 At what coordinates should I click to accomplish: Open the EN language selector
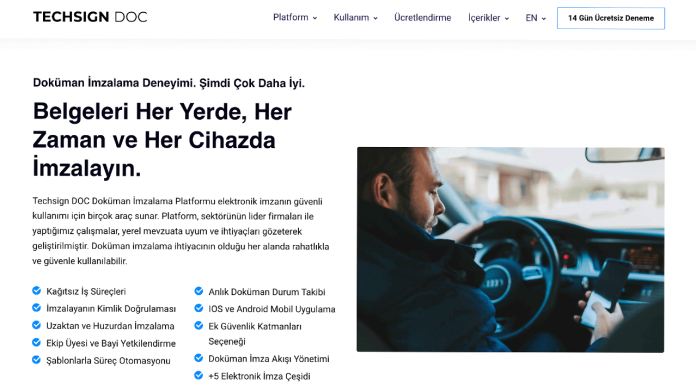pos(536,18)
